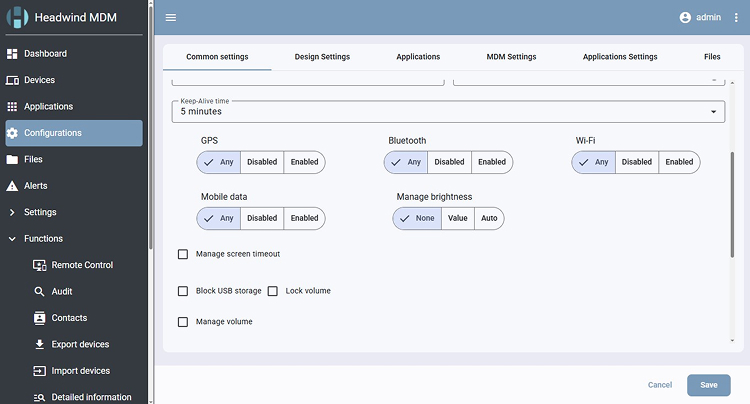Set Bluetooth to Disabled
Image resolution: width=750 pixels, height=404 pixels.
(449, 162)
